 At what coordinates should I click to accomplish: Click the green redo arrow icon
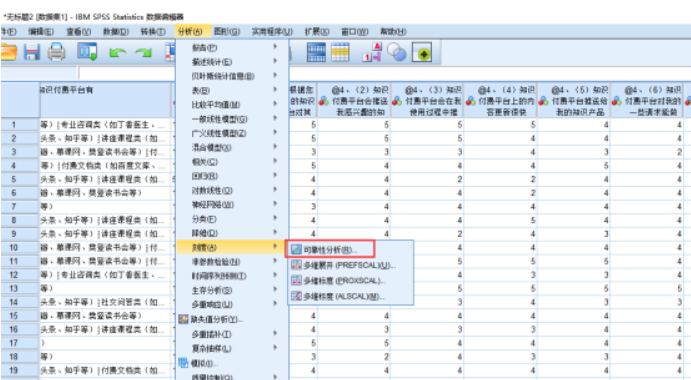click(x=143, y=53)
